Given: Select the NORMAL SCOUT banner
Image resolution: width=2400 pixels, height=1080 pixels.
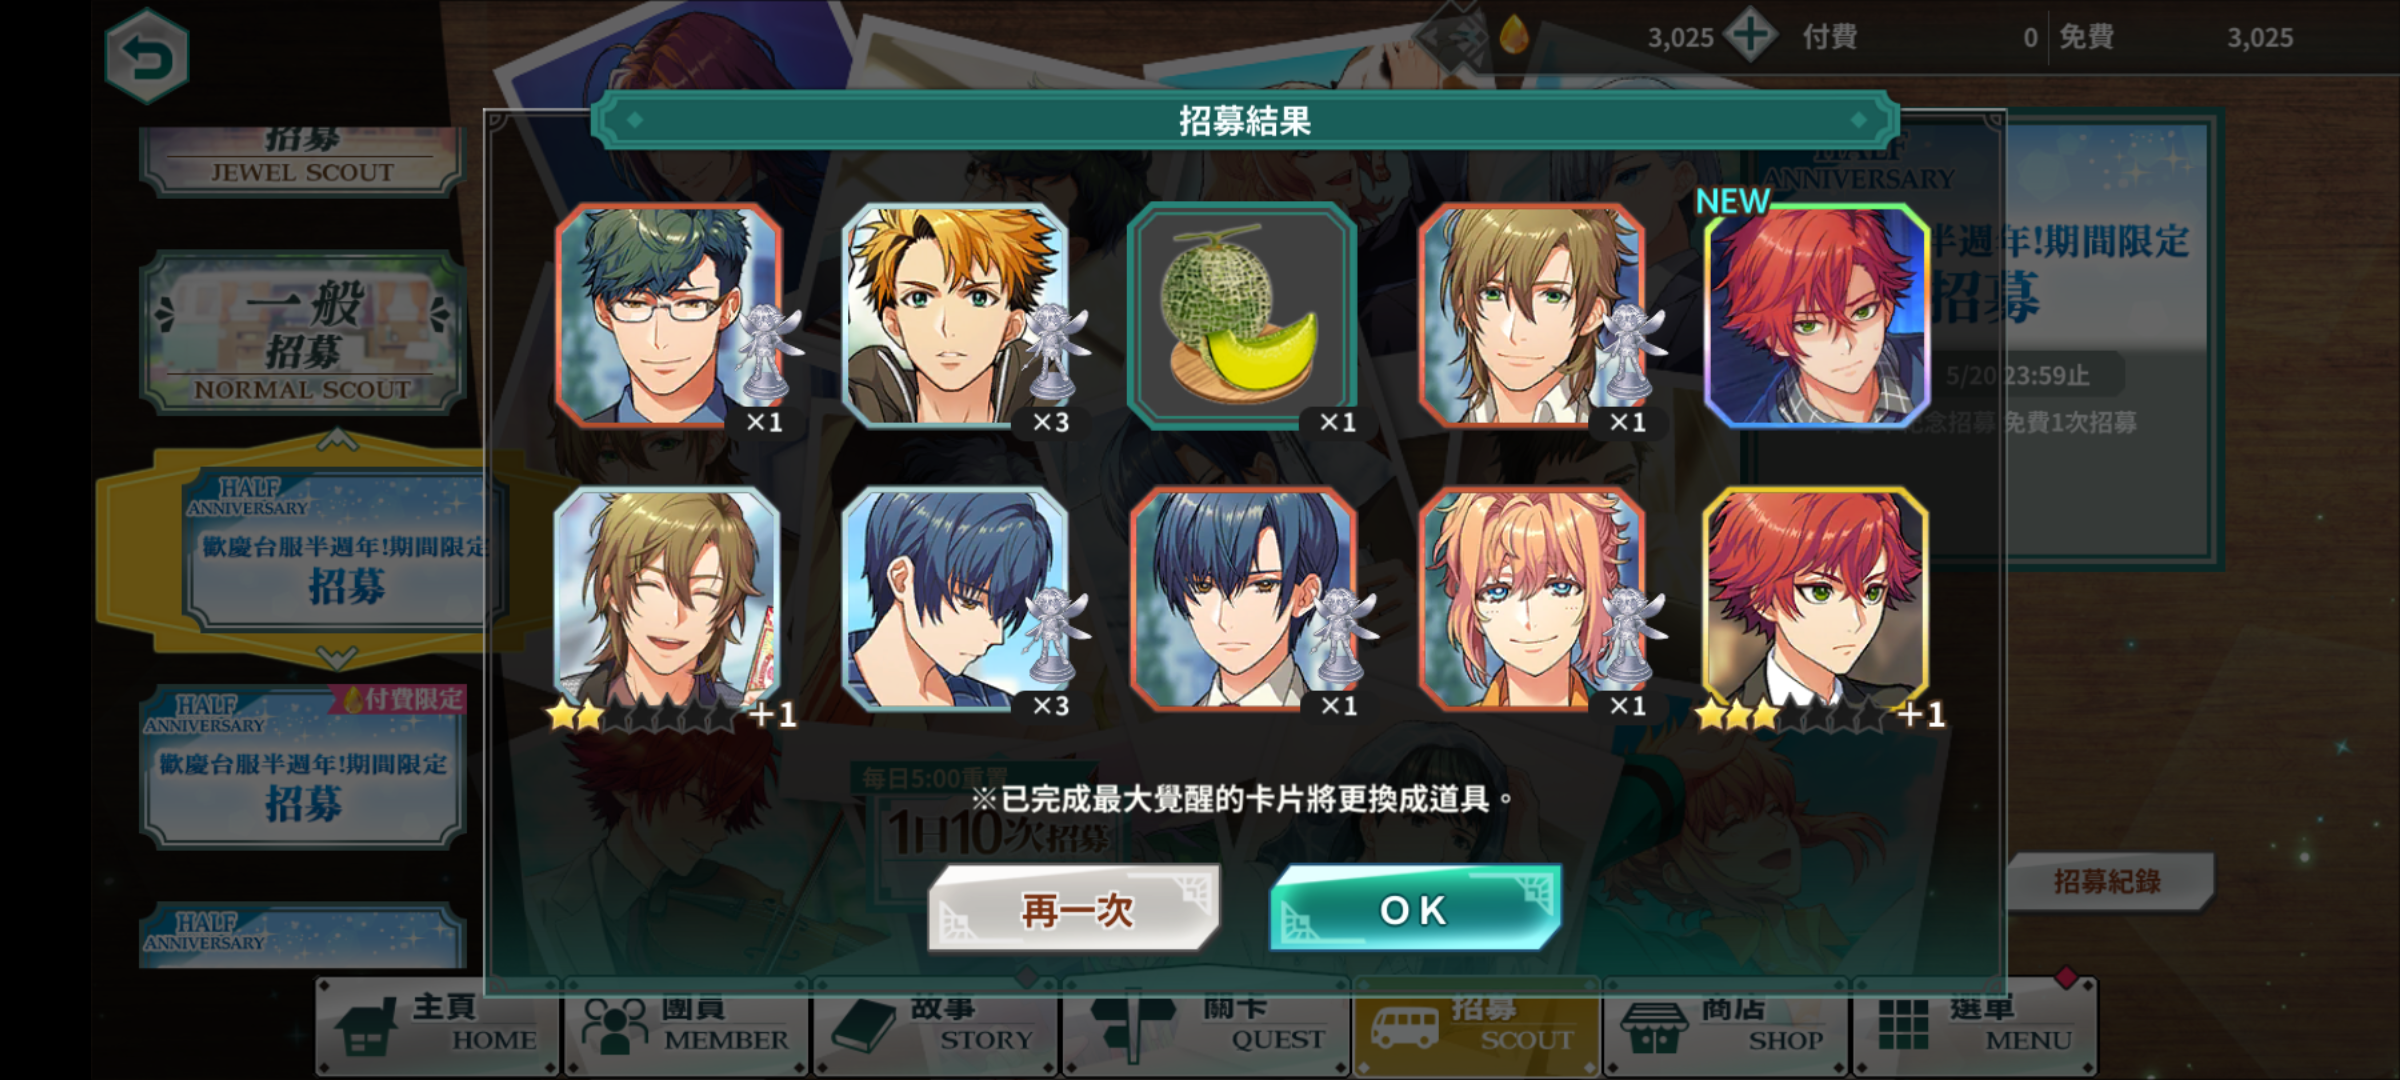Looking at the screenshot, I should [303, 333].
